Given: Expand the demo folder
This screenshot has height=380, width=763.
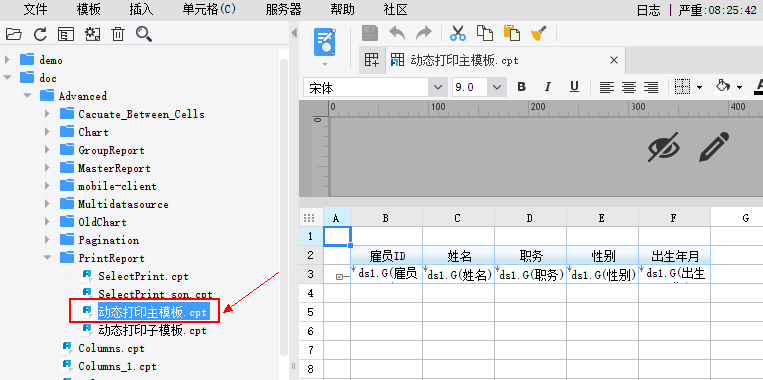Looking at the screenshot, I should click(7, 60).
